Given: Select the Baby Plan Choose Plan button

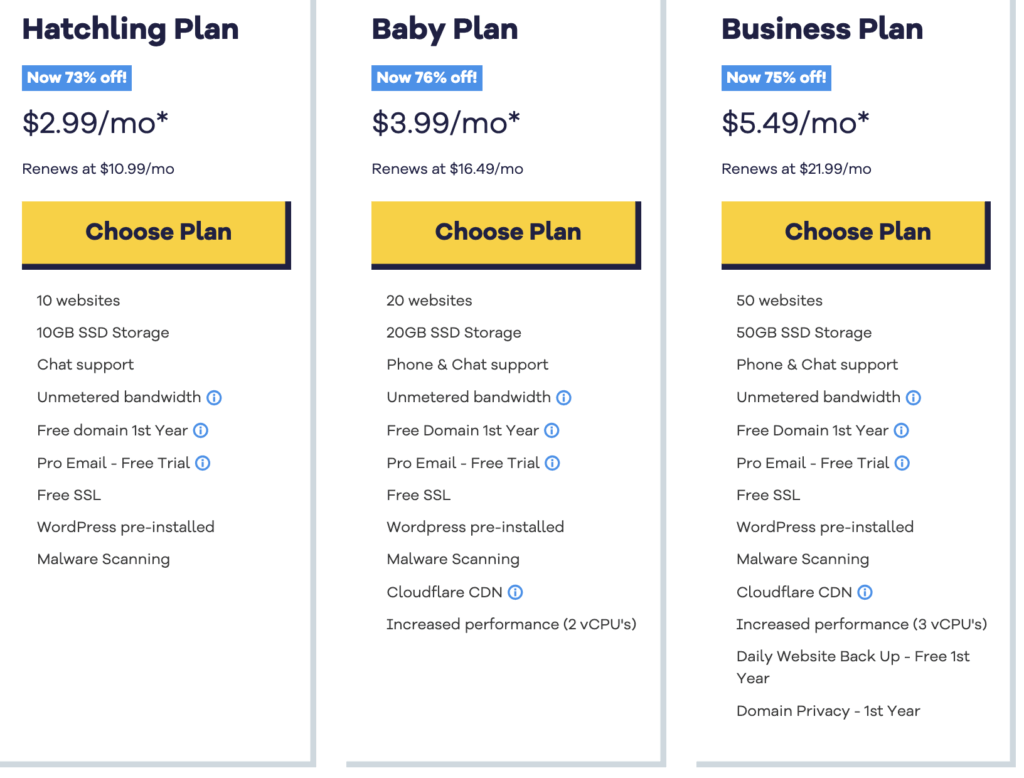Looking at the screenshot, I should [x=507, y=231].
